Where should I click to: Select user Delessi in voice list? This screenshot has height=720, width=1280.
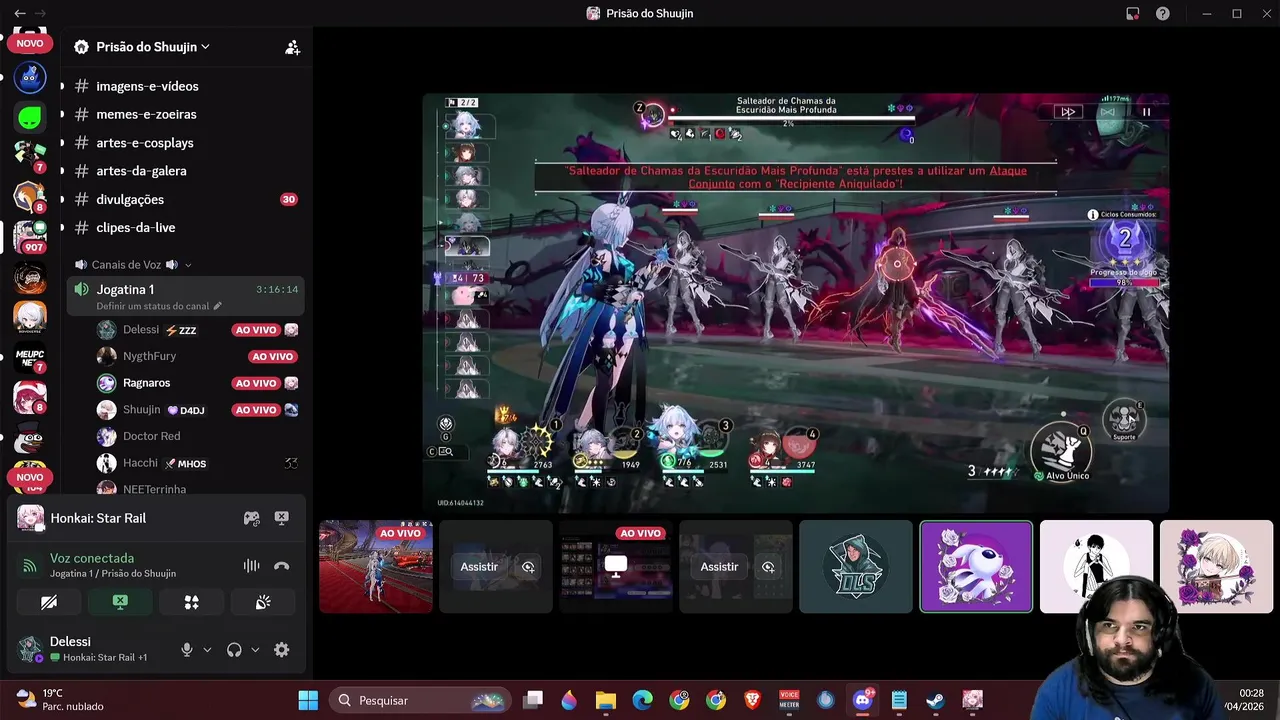click(x=141, y=330)
